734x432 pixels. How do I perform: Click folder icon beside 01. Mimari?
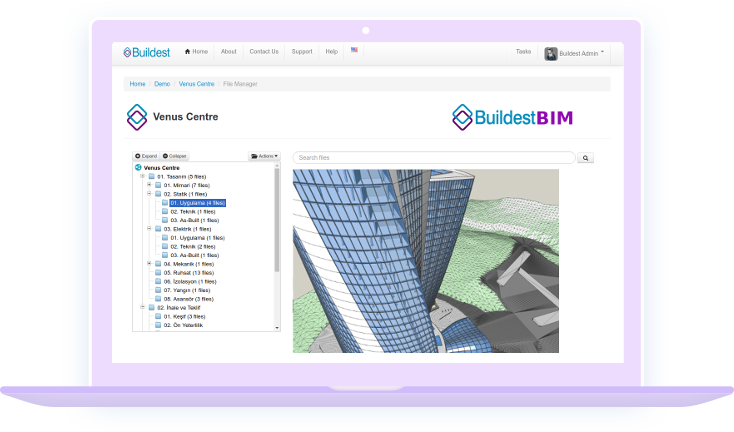pyautogui.click(x=158, y=185)
